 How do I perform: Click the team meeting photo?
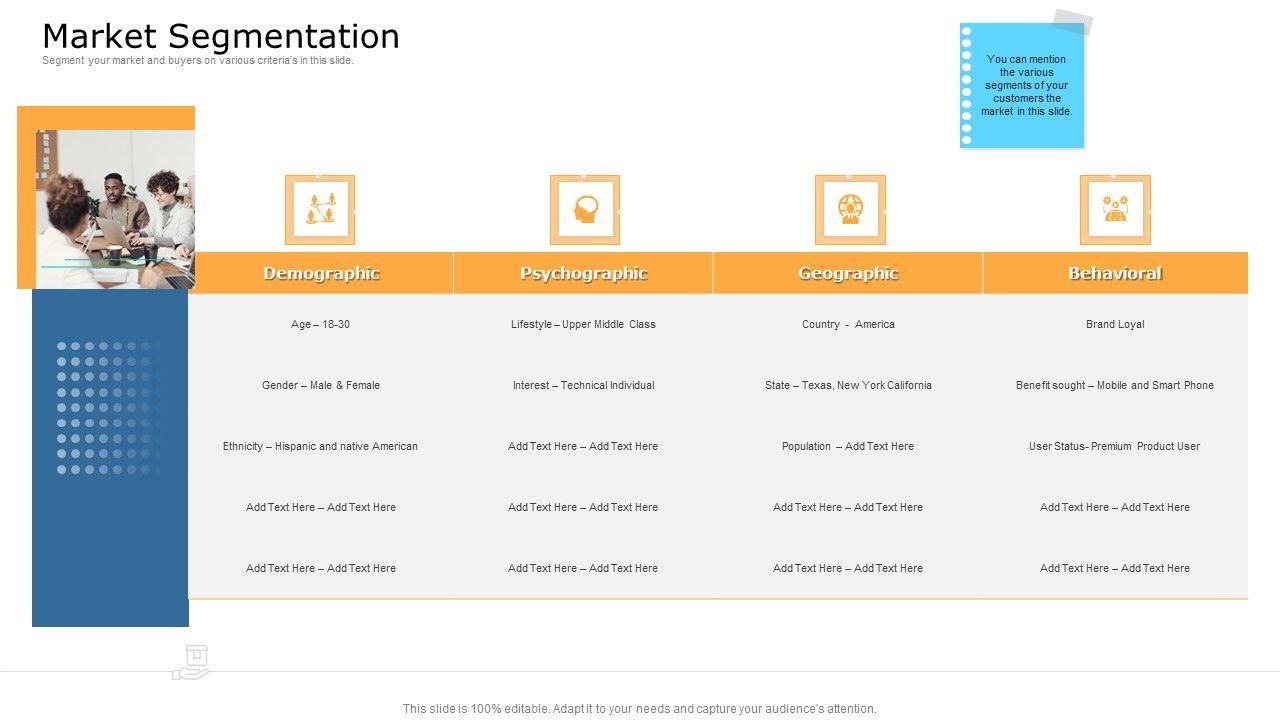115,208
